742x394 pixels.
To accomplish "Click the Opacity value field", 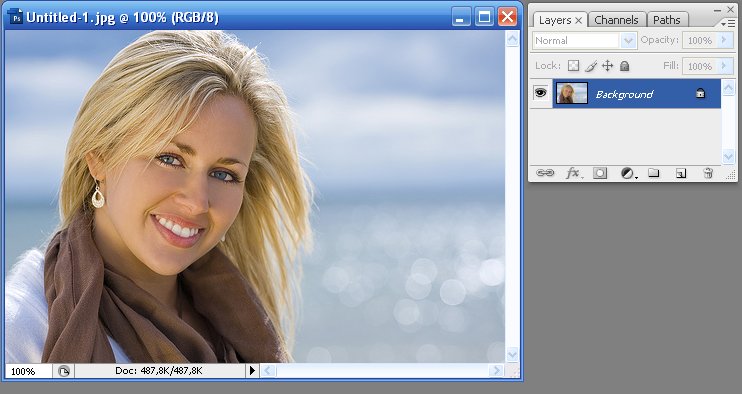I will (699, 41).
